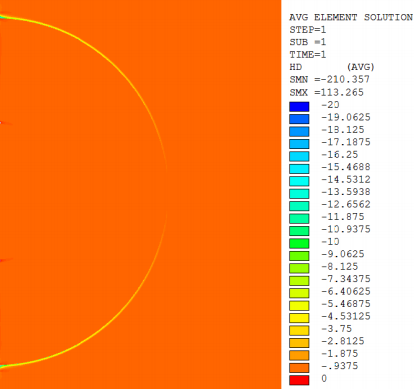Click the legend value -6.40625
Image resolution: width=414 pixels, height=389 pixels.
[x=346, y=292]
